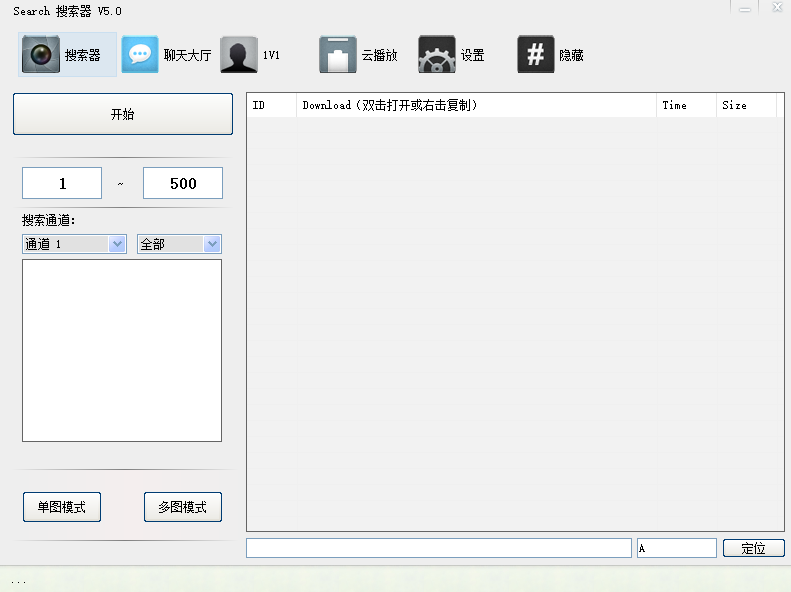This screenshot has height=592, width=791.
Task: Open the 云播放 cloud play icon
Action: 337,54
